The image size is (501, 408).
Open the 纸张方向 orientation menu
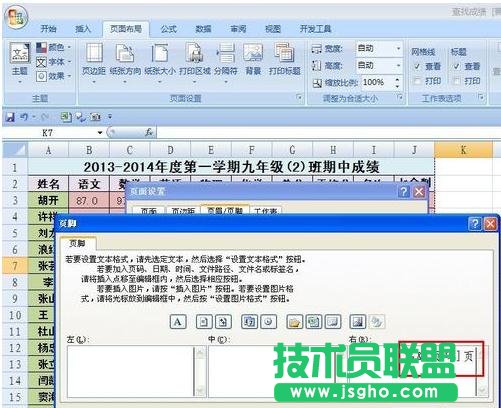[125, 62]
